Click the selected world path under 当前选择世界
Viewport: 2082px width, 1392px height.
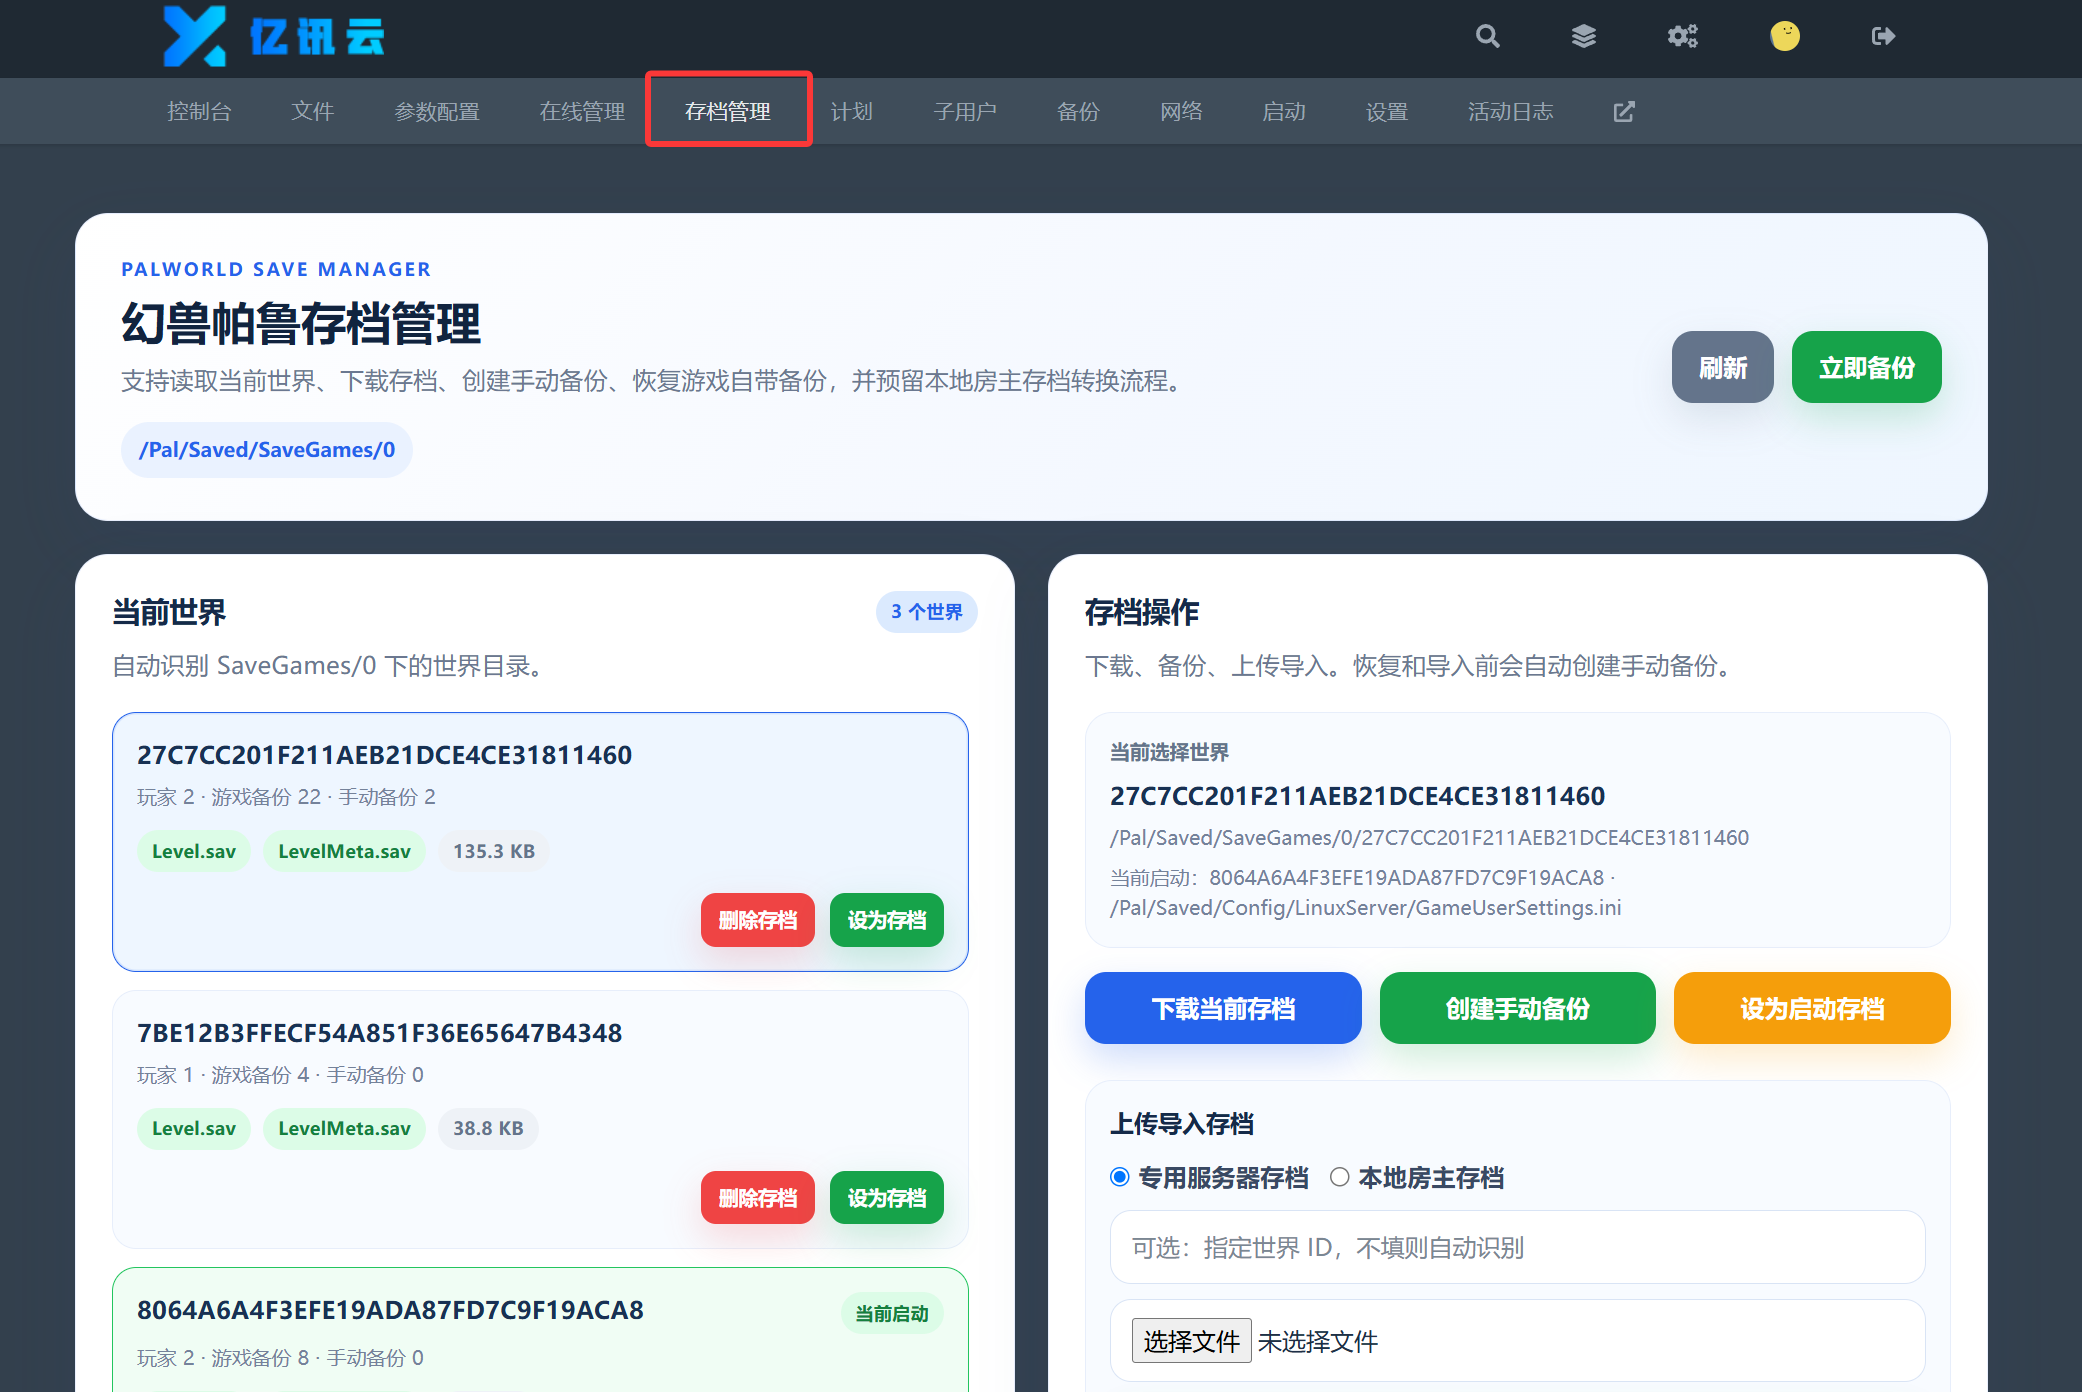pyautogui.click(x=1429, y=838)
